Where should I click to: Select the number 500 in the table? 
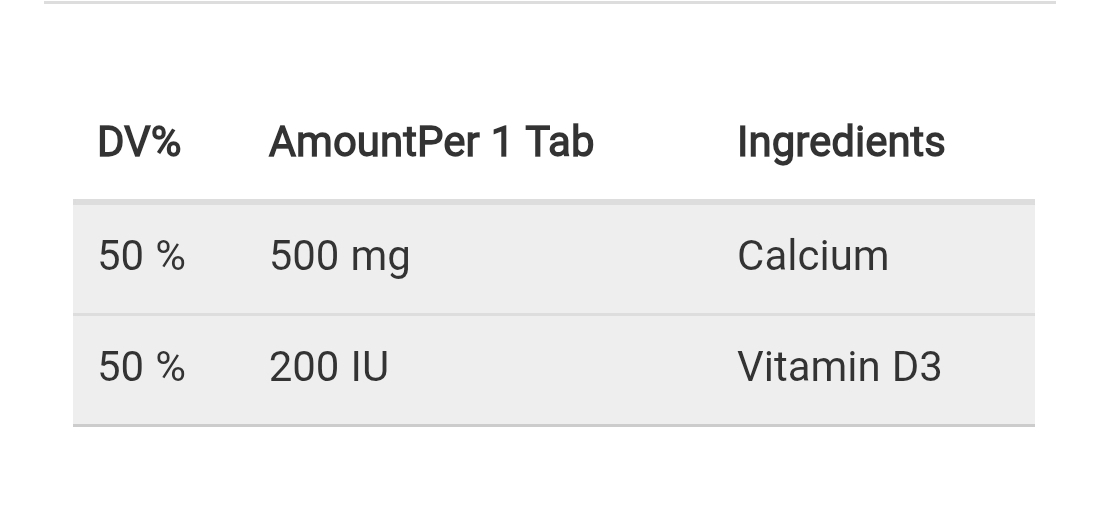304,256
